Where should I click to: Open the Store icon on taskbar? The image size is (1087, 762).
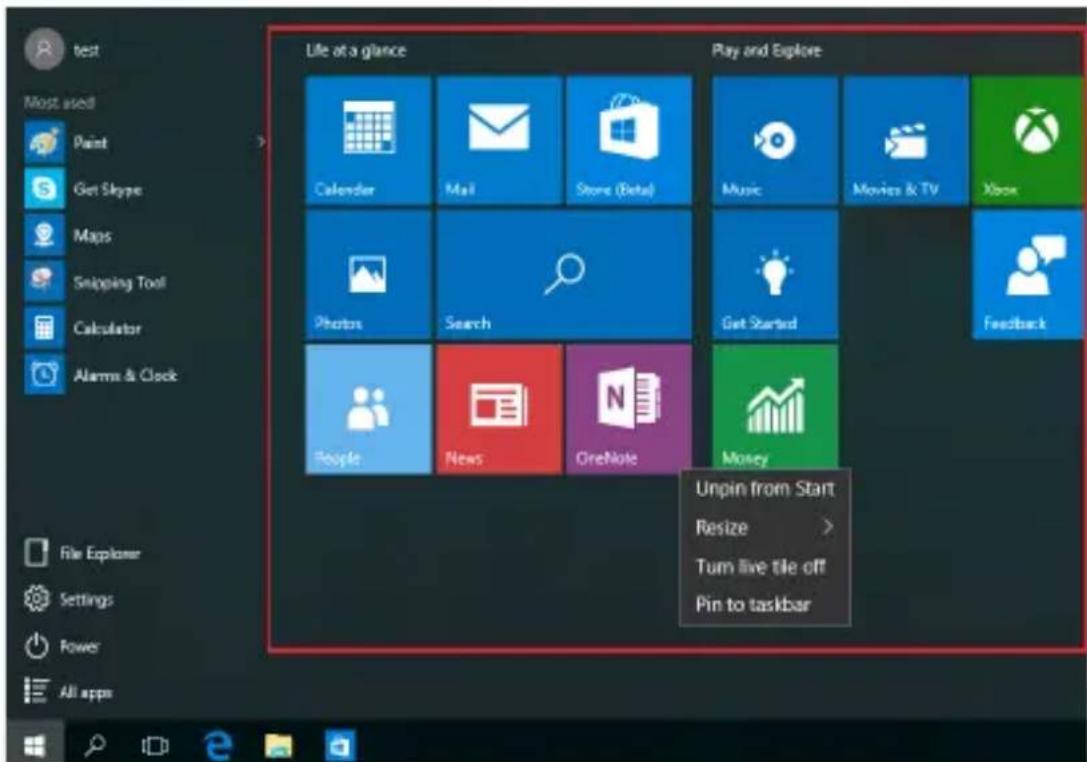(340, 746)
